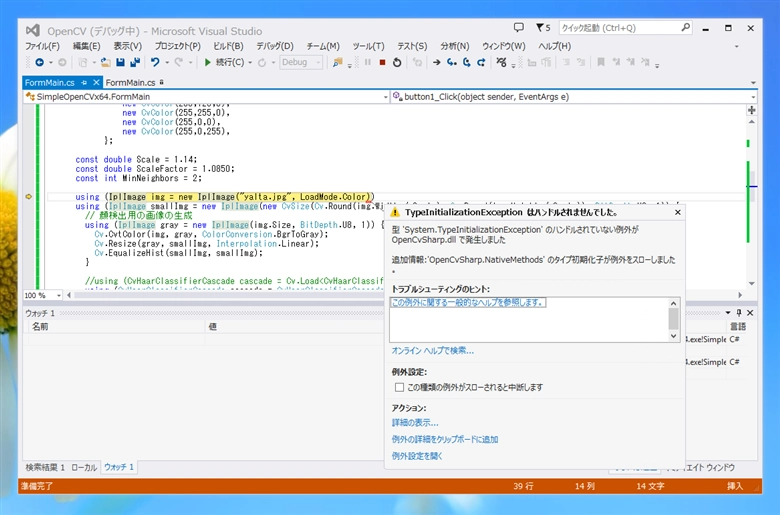Click 詳細の表示 link
Viewport: 780px width, 515px height.
point(415,423)
